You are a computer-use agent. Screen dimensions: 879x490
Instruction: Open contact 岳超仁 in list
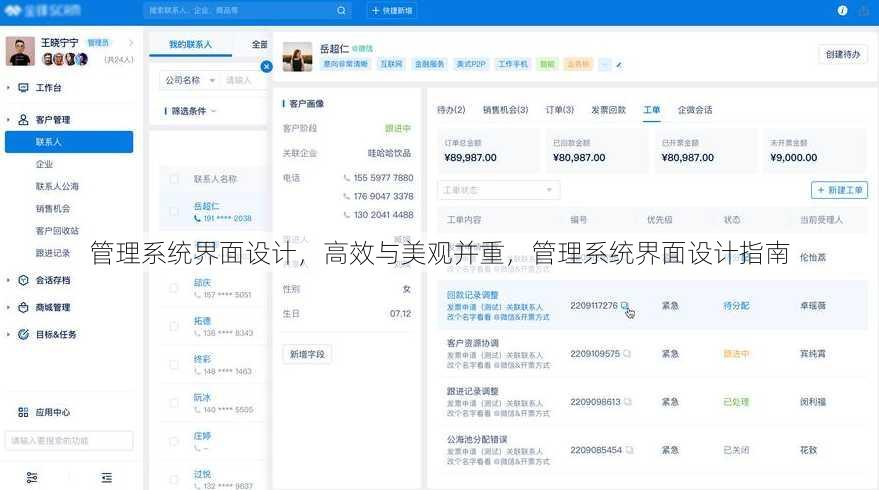click(206, 206)
